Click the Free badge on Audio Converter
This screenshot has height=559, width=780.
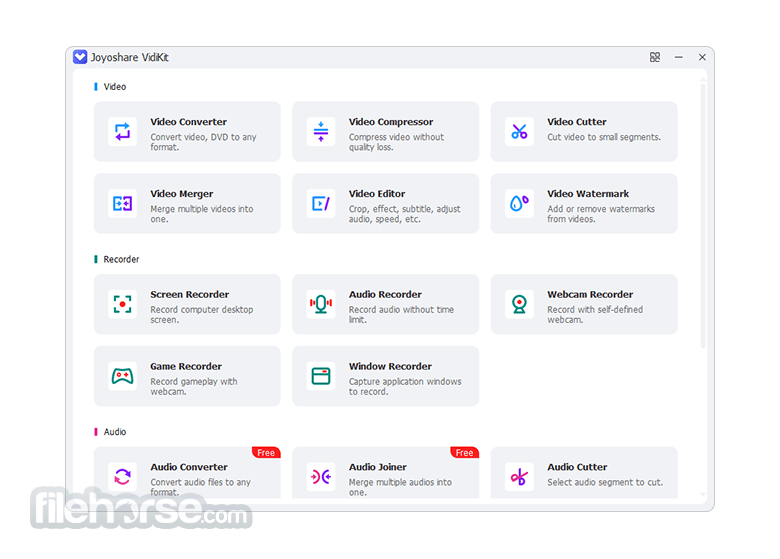click(267, 453)
